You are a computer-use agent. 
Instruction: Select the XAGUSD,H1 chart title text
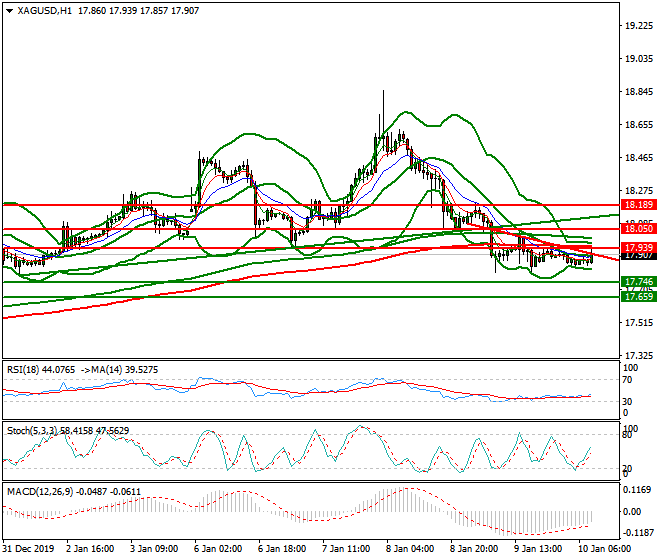point(45,11)
